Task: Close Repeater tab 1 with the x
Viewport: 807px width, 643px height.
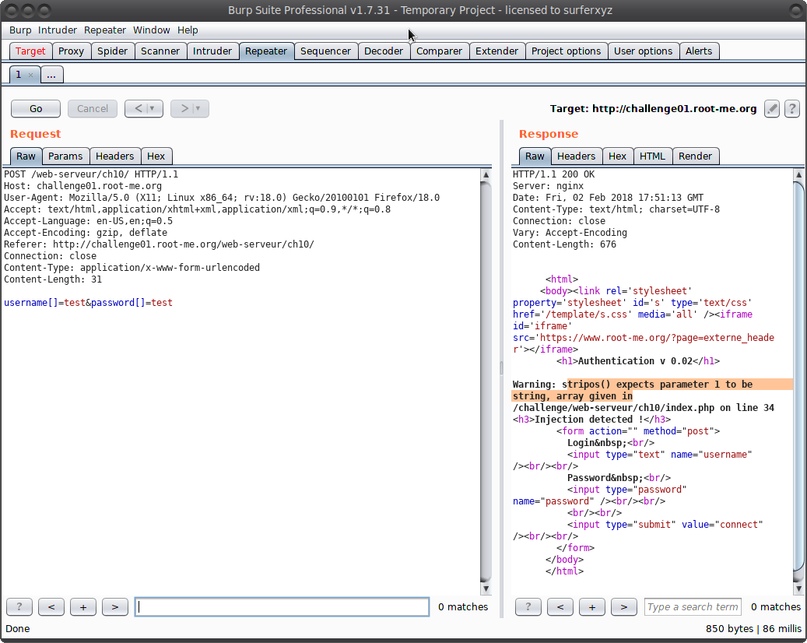Action: tap(31, 75)
